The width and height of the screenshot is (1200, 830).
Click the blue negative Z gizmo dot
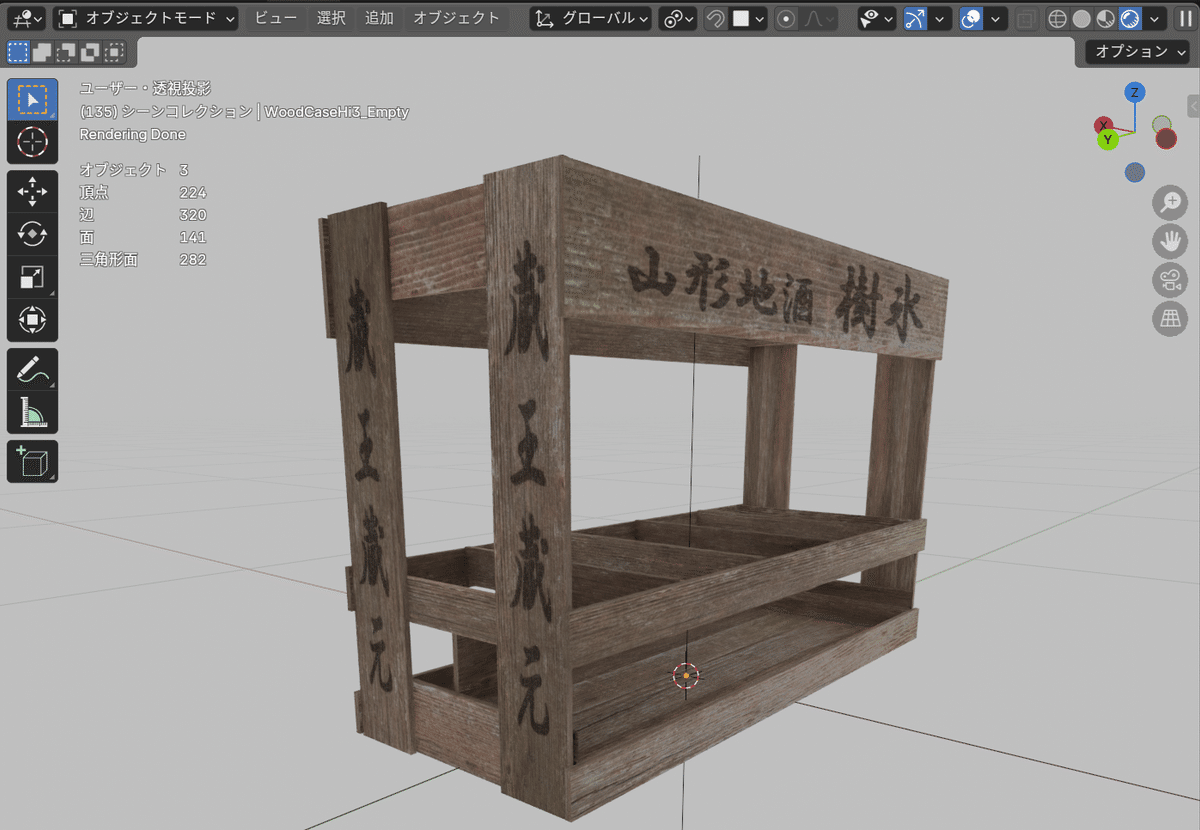(x=1134, y=172)
